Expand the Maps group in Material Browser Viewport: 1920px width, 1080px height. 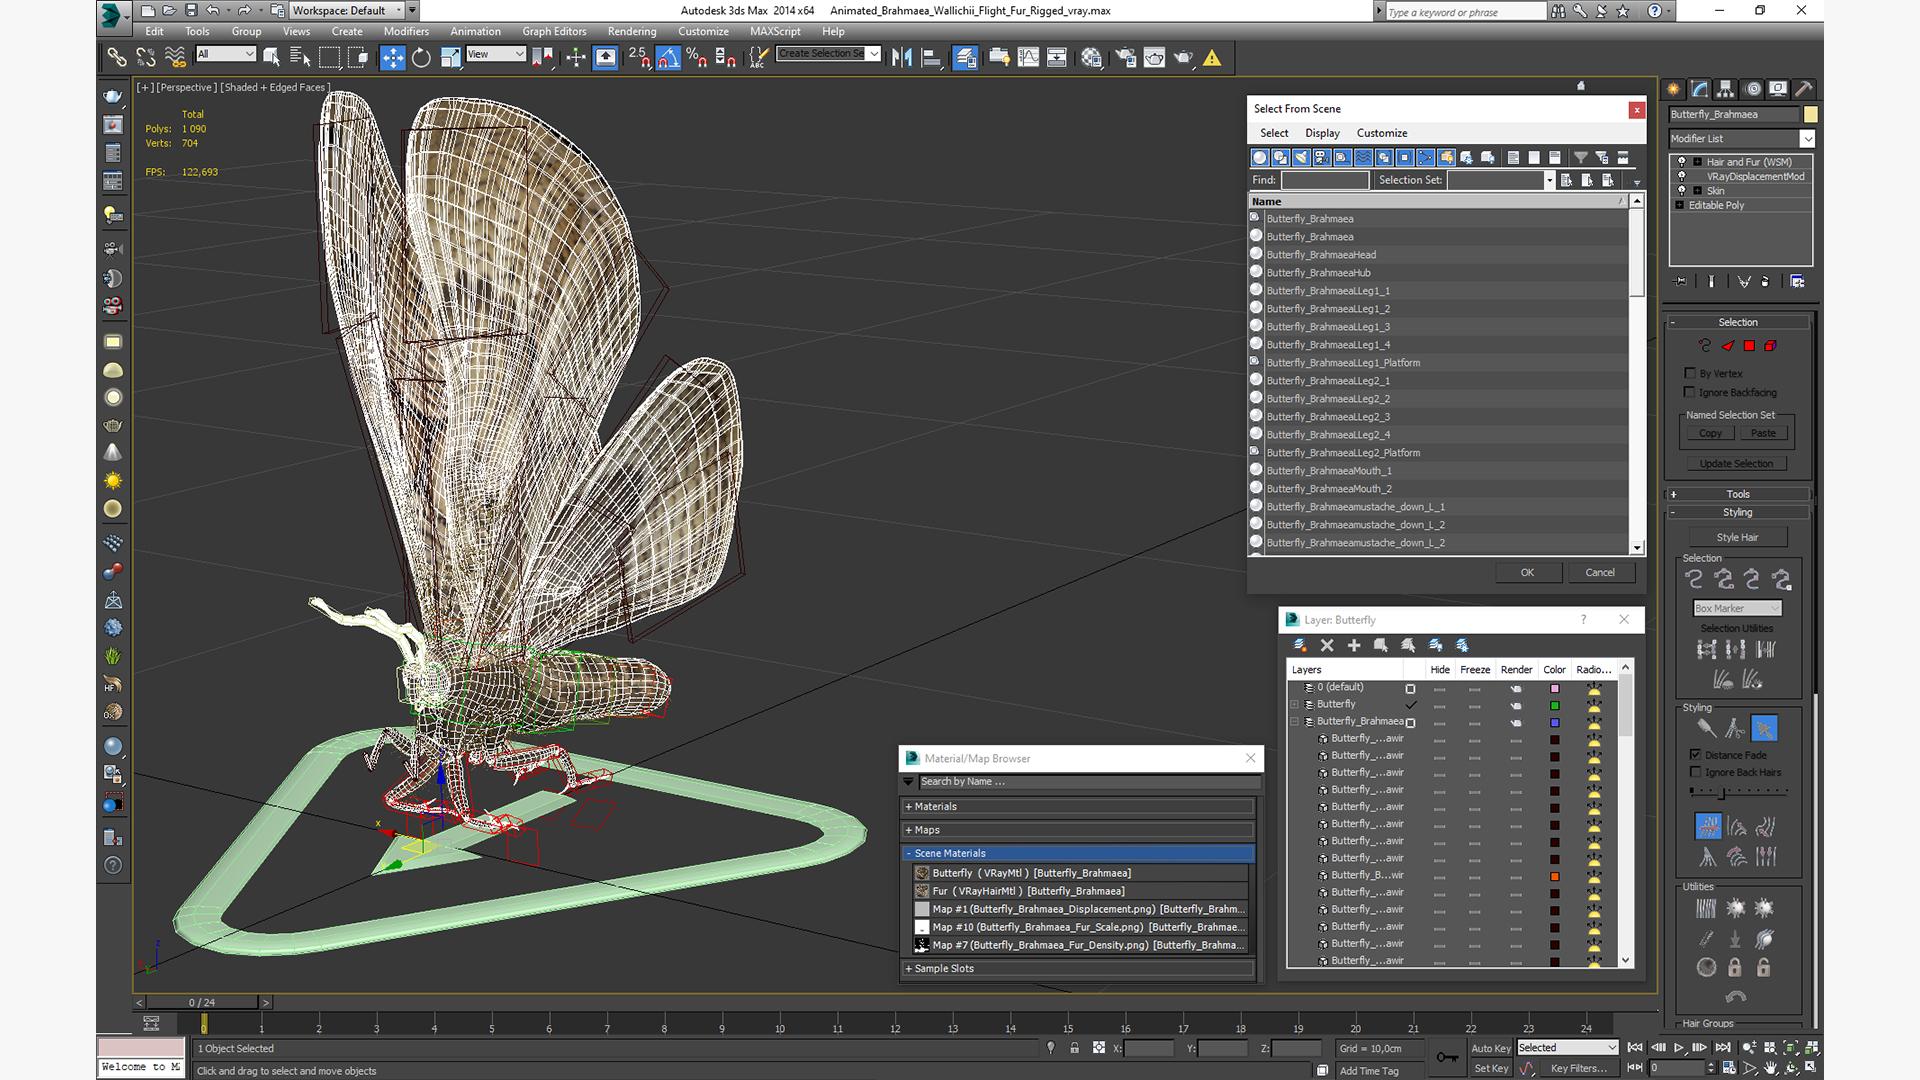(1078, 830)
